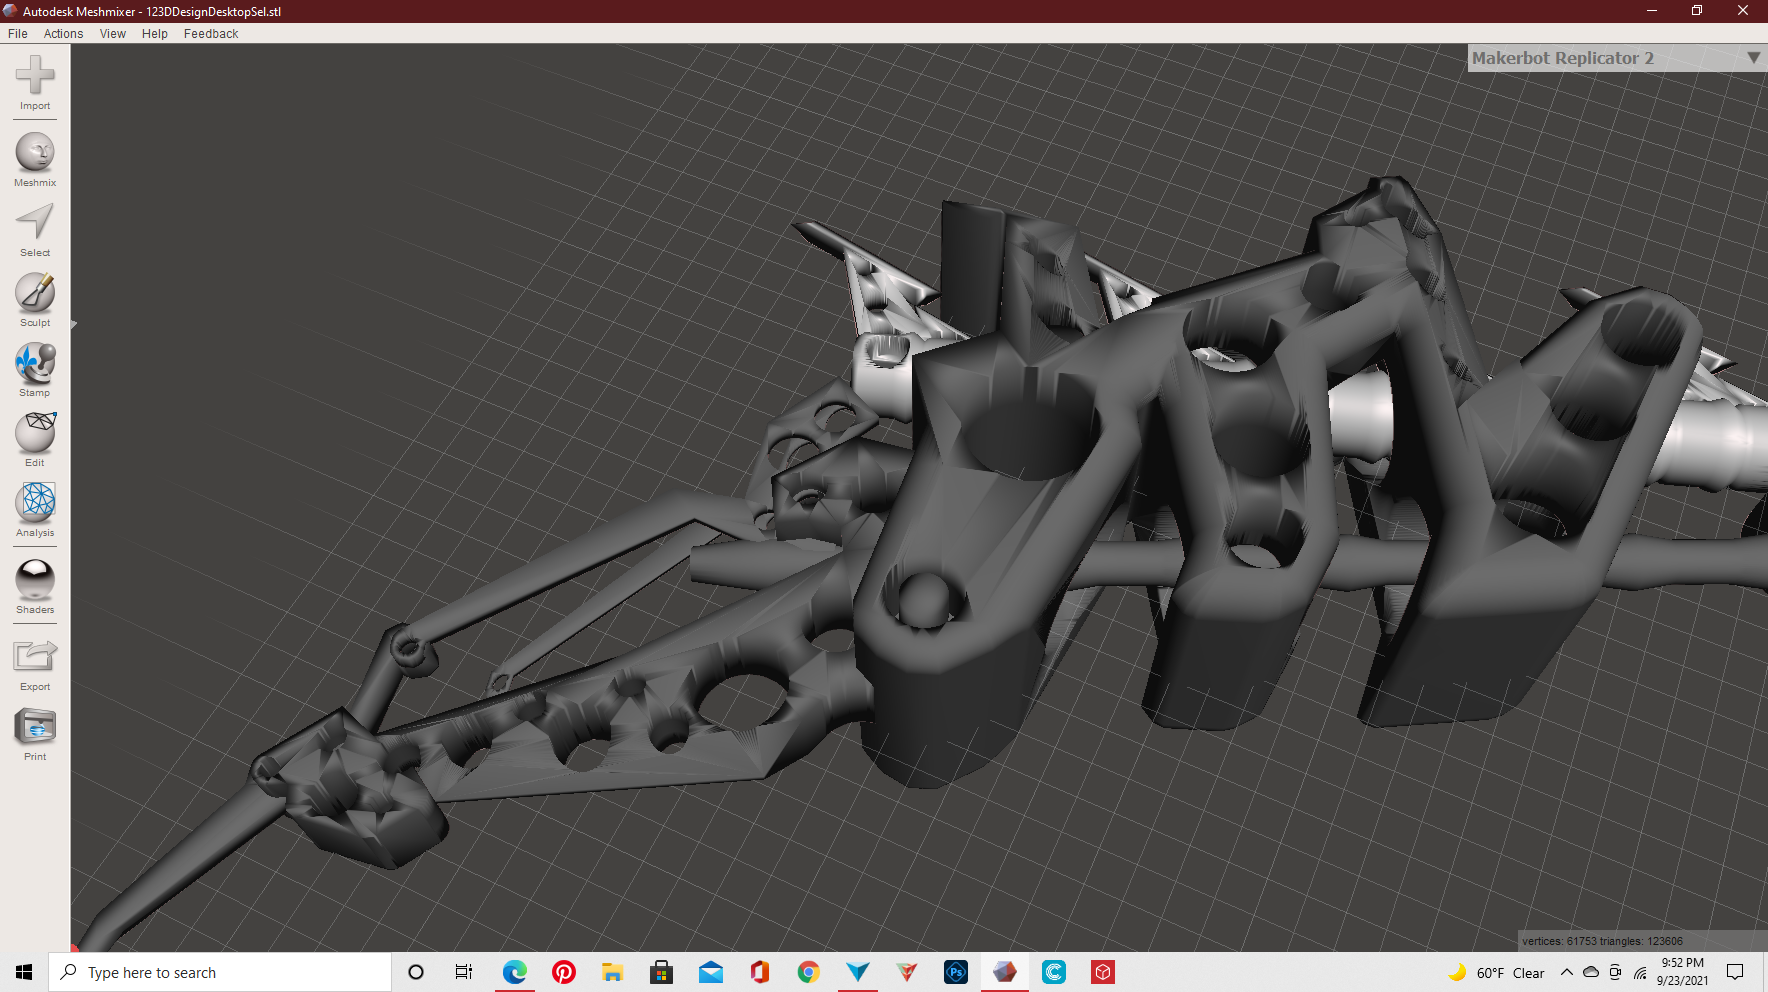This screenshot has height=992, width=1768.
Task: Open Pinterest from the taskbar
Action: click(x=564, y=972)
